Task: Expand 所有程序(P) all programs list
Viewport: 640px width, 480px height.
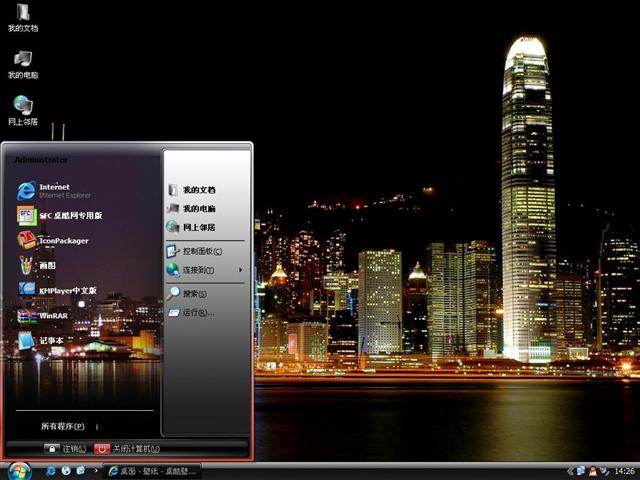Action: point(69,427)
